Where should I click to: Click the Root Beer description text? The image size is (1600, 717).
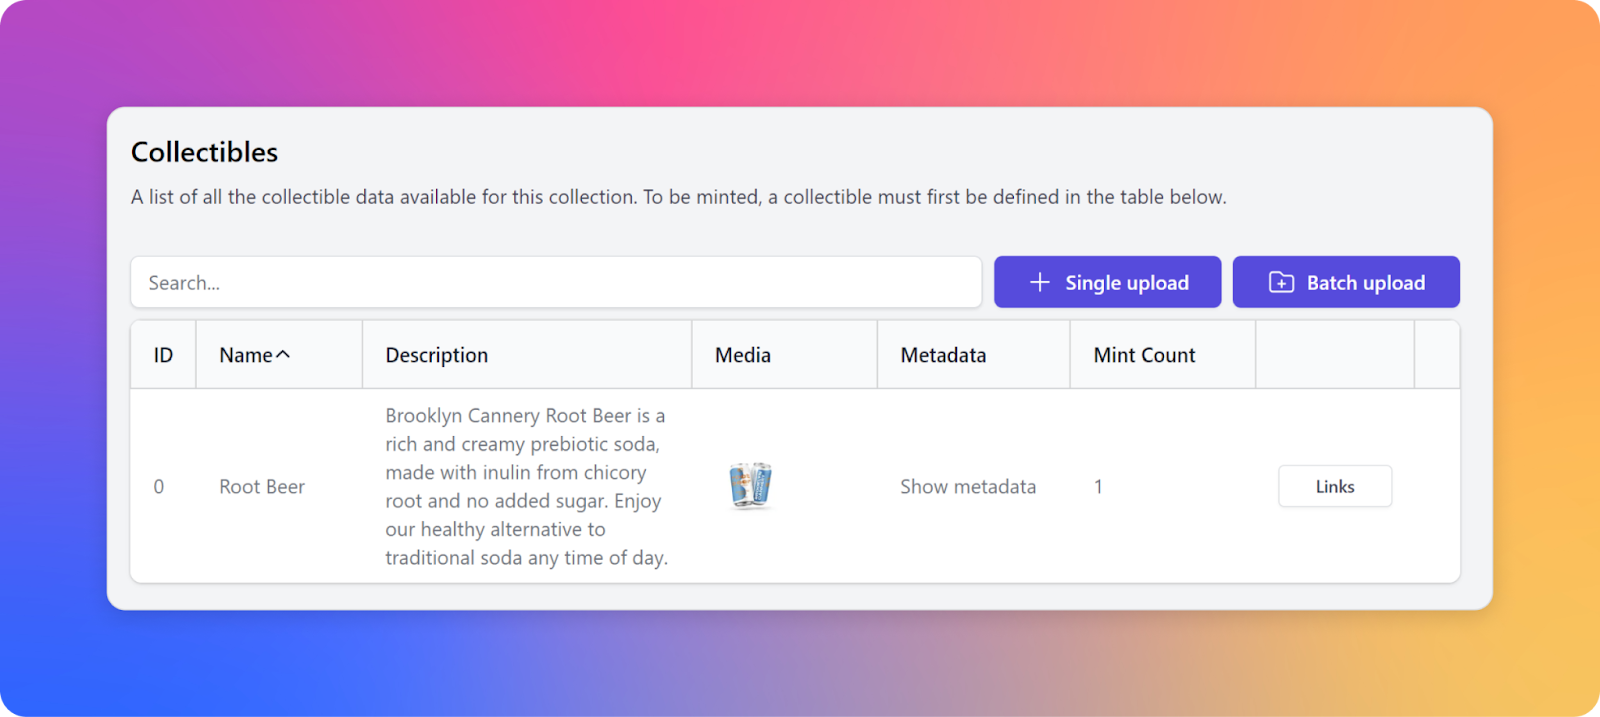point(526,486)
